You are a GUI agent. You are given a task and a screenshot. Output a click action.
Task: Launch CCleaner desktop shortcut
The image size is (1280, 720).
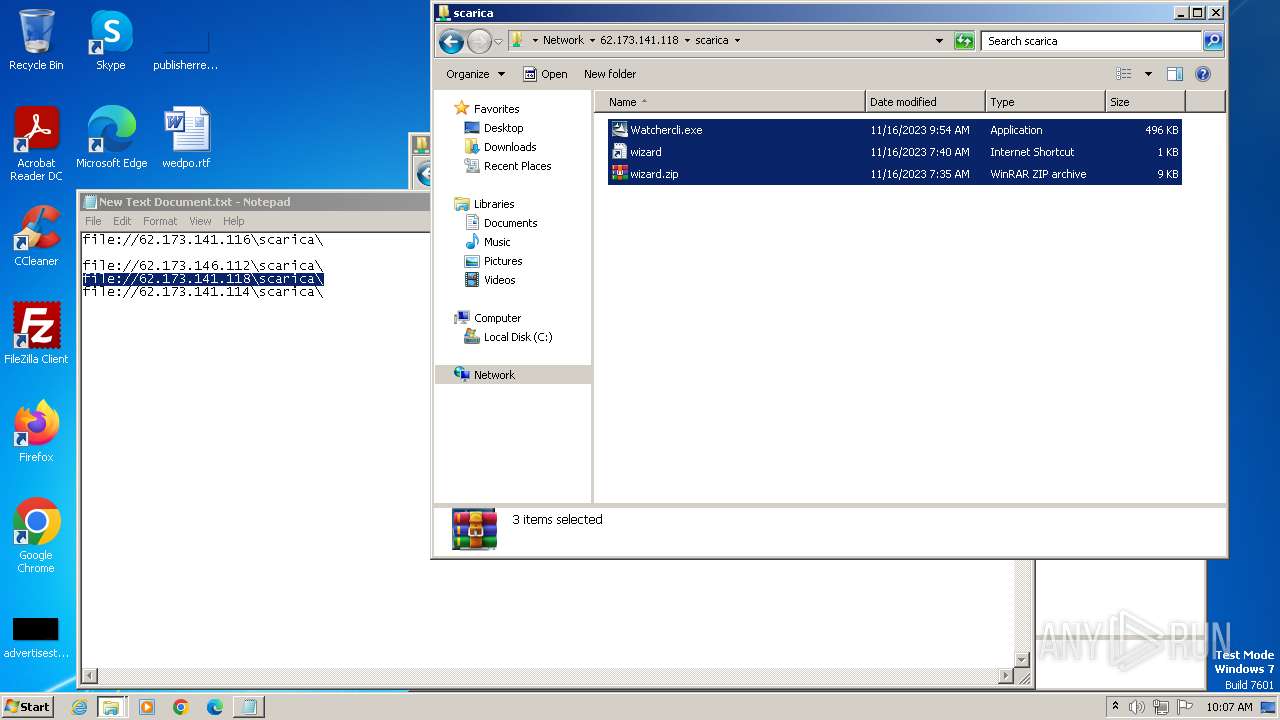click(36, 235)
